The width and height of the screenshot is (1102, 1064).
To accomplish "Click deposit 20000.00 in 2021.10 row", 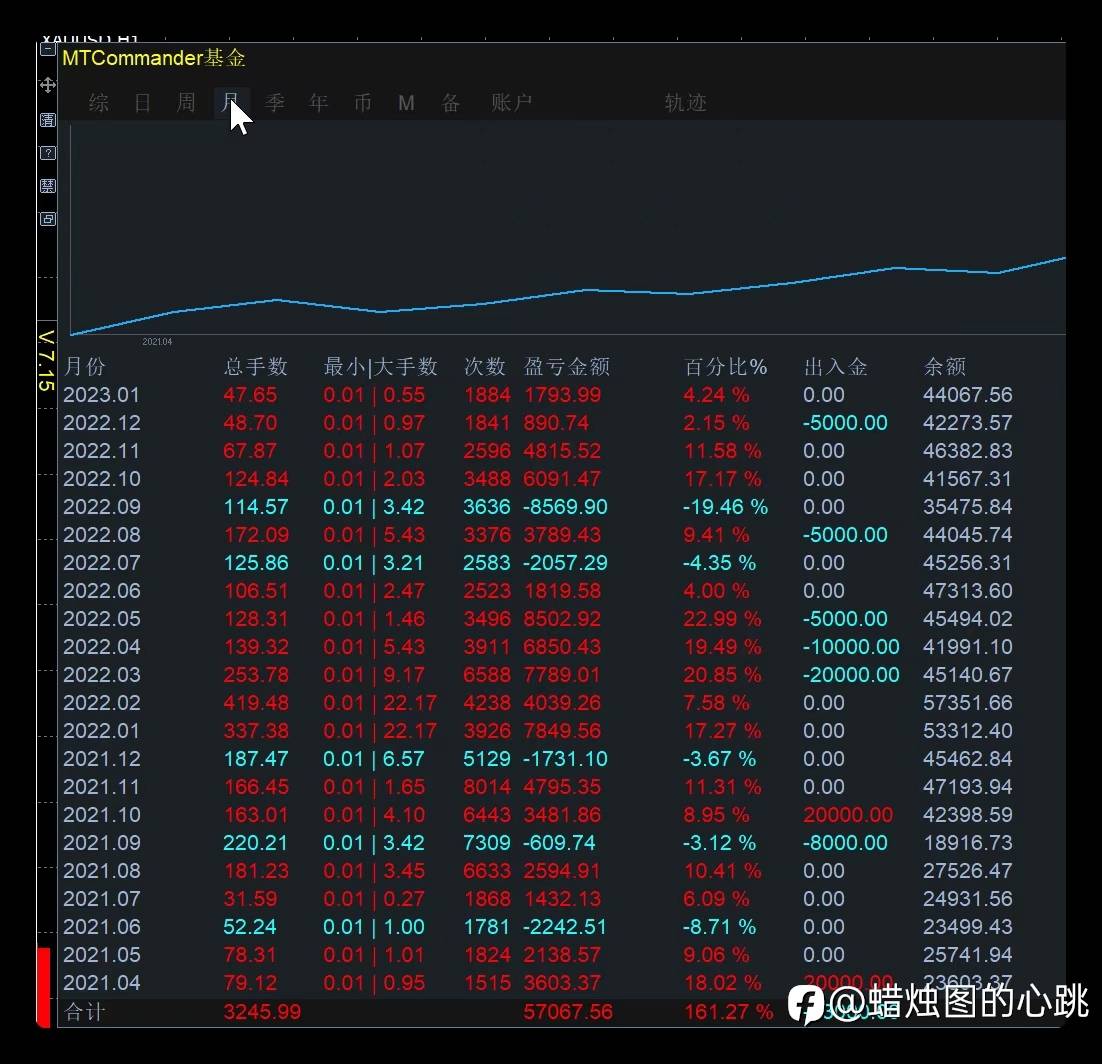I will (x=848, y=815).
